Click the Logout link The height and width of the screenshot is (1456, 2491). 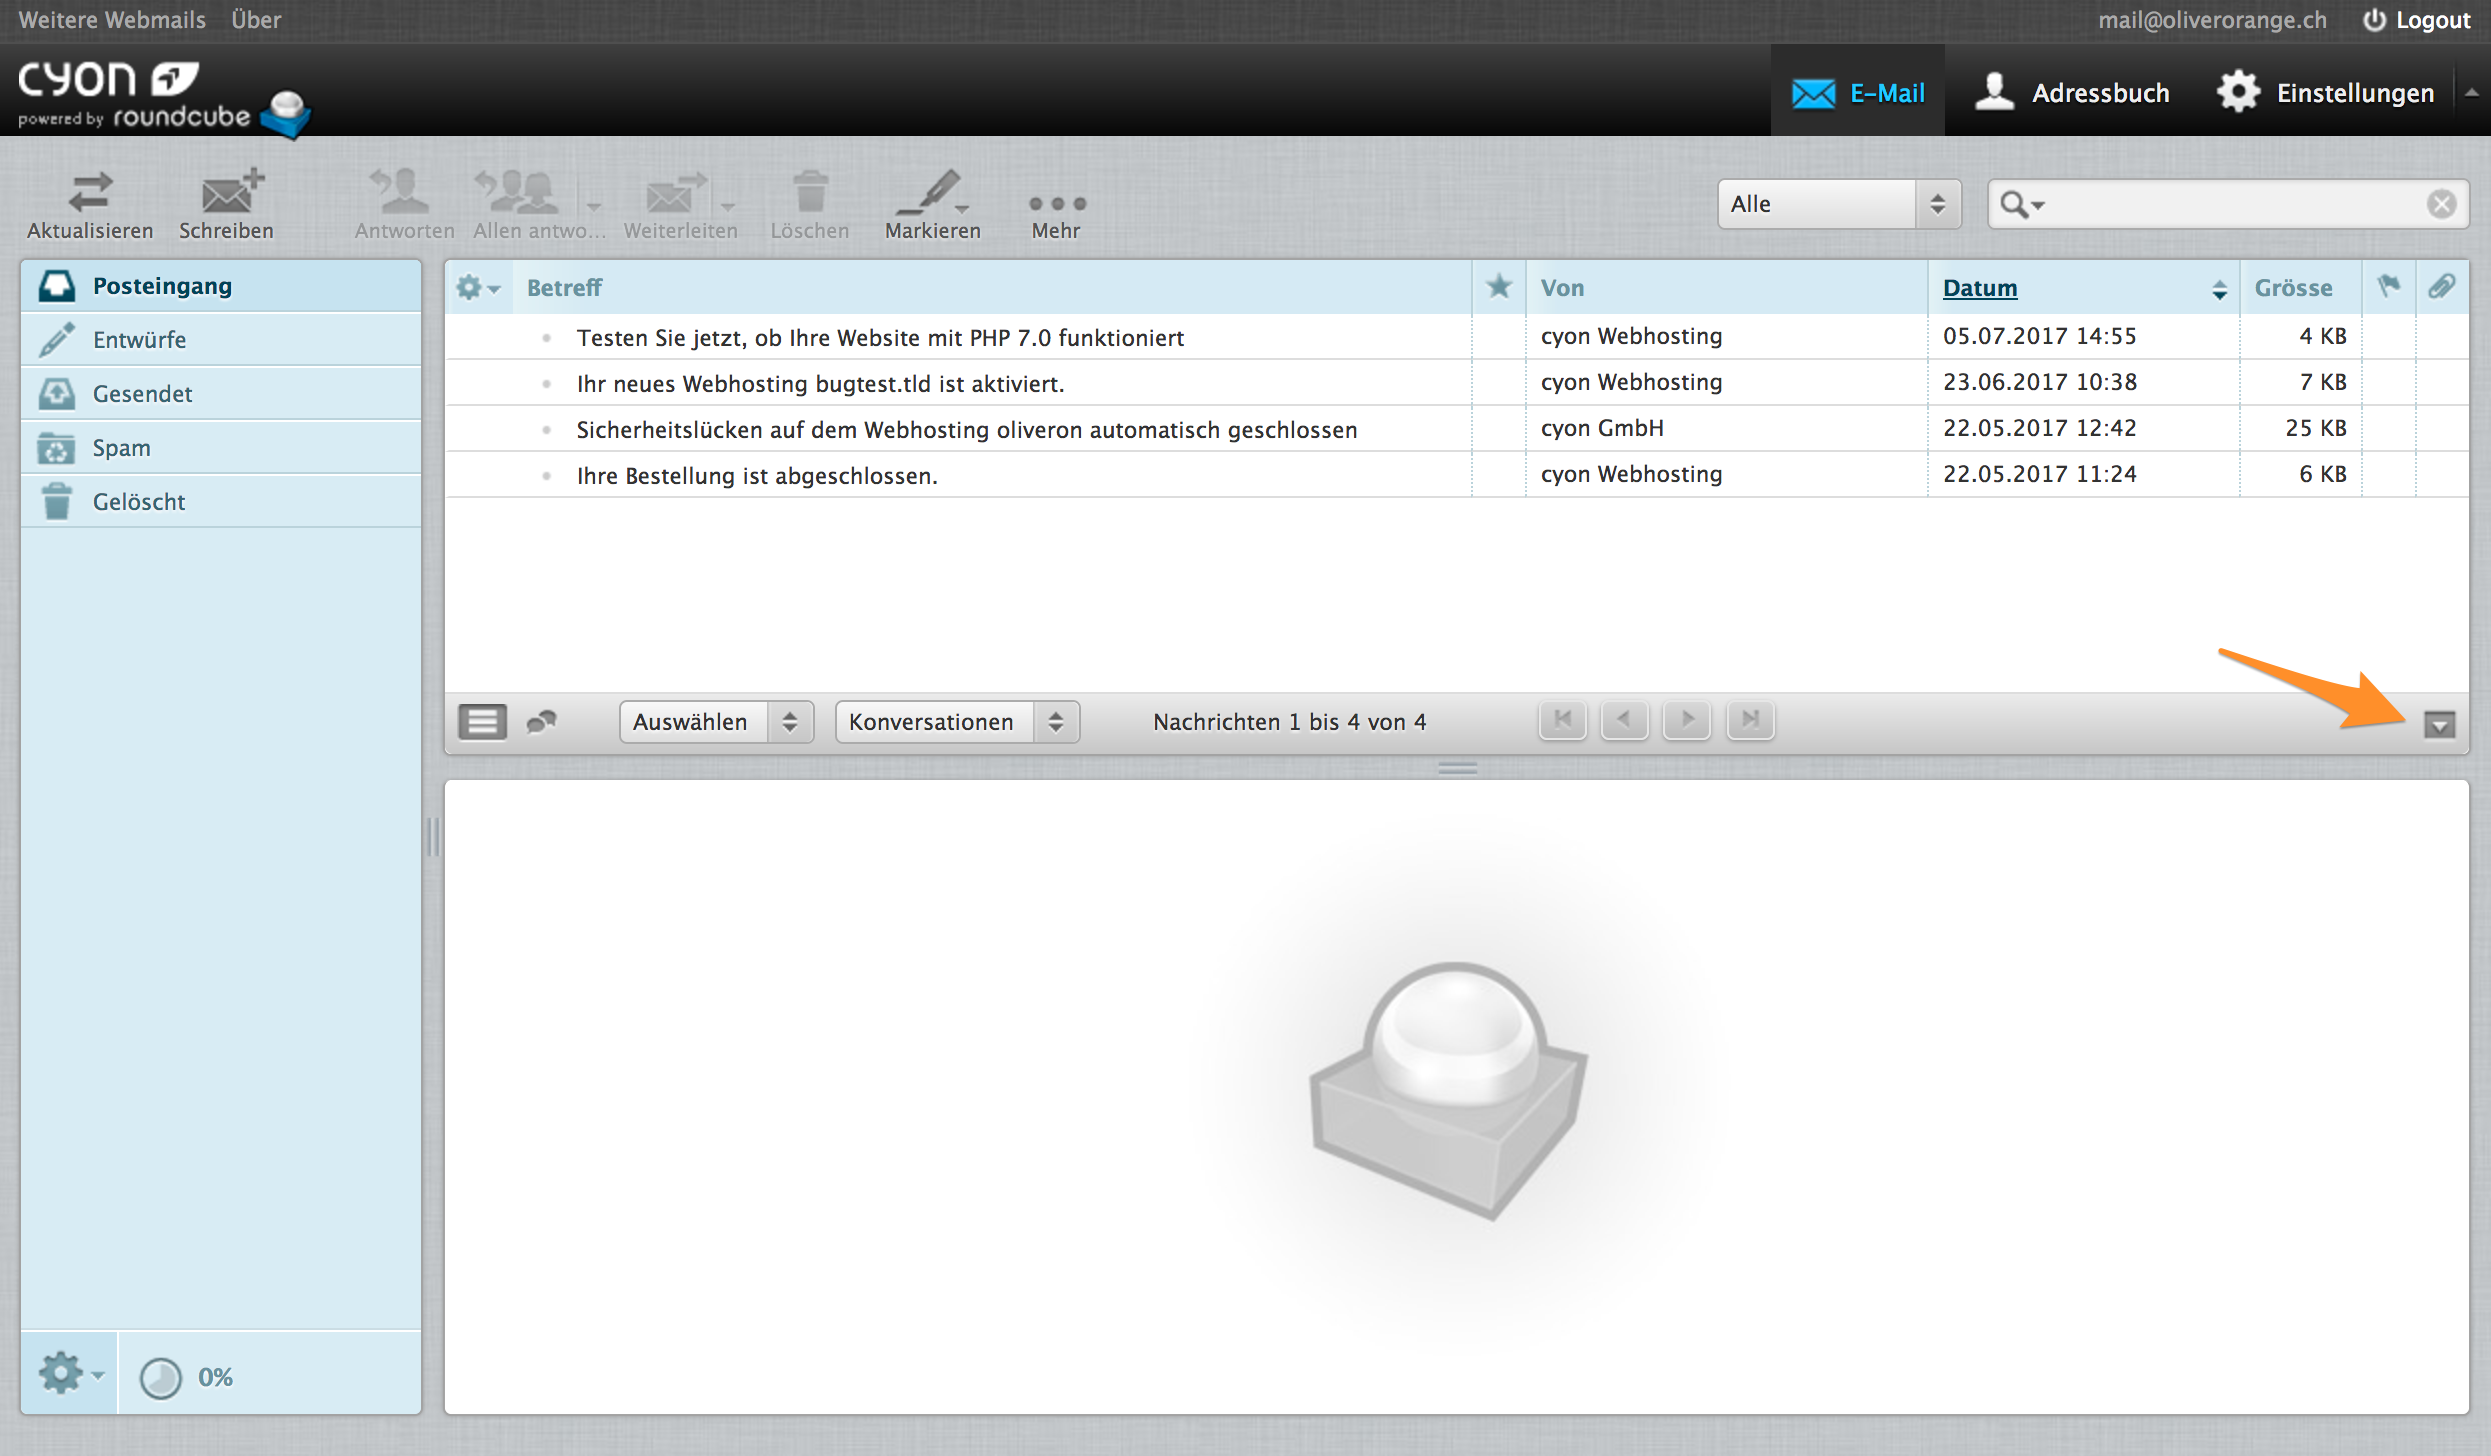[x=2416, y=20]
